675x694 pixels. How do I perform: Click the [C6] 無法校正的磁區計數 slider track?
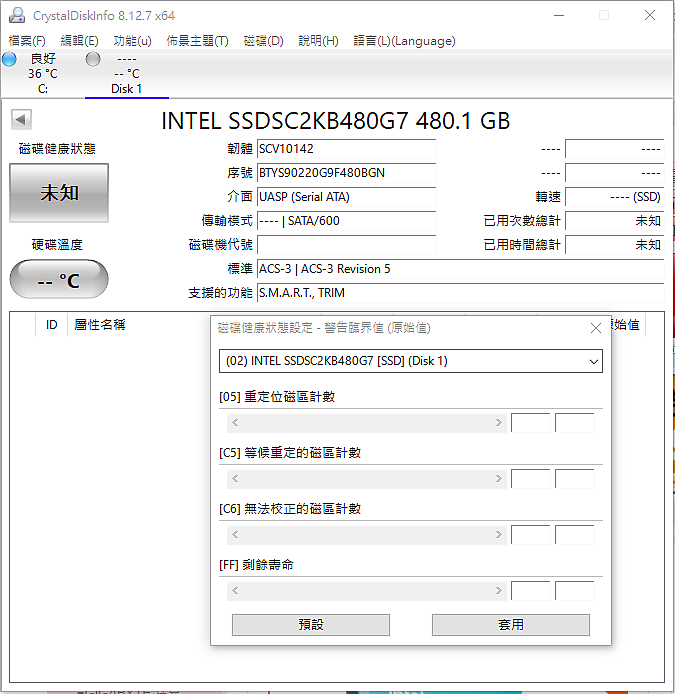point(367,535)
